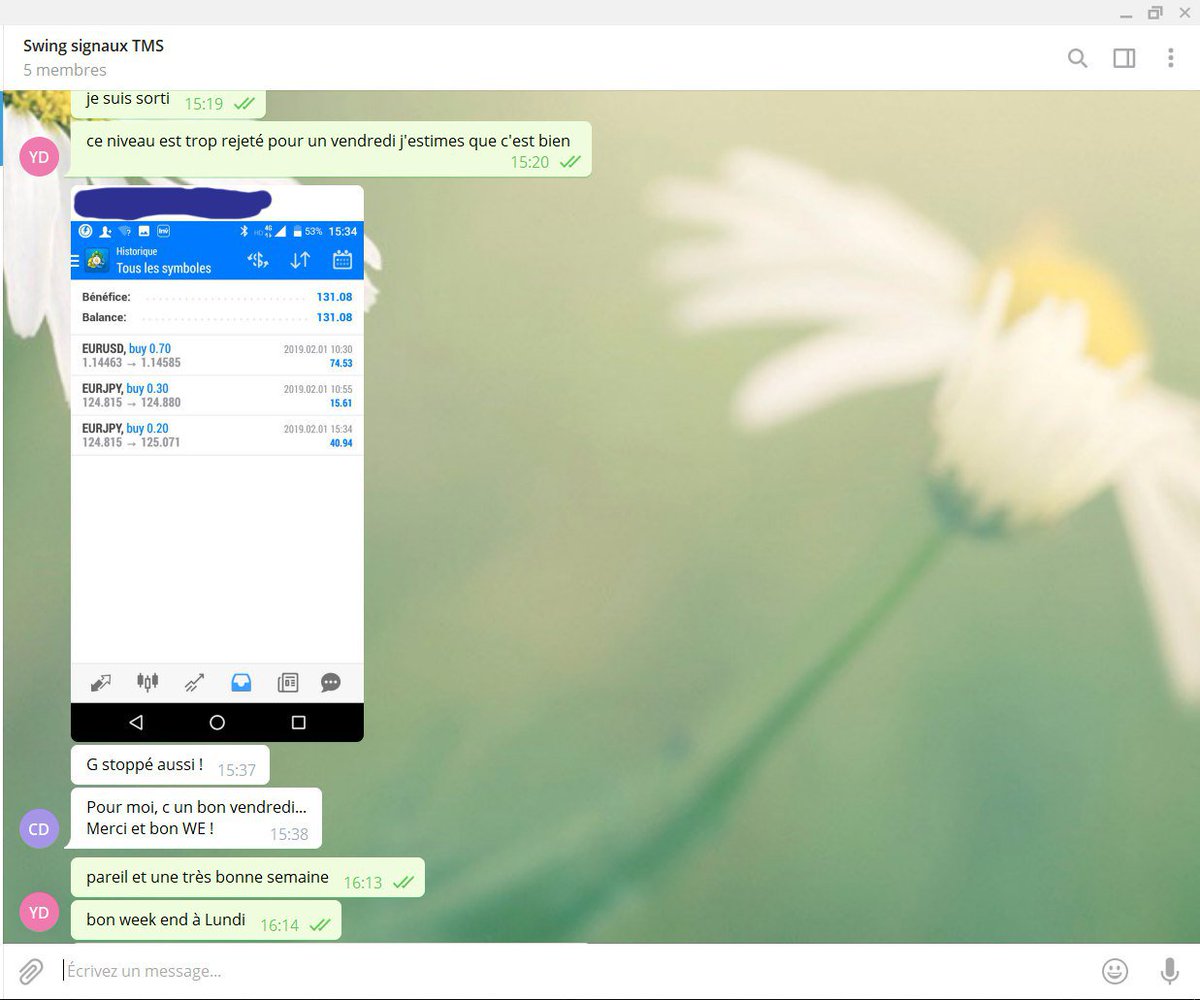
Task: Select the message Pour moi, c un bon vendredi
Action: click(x=196, y=818)
